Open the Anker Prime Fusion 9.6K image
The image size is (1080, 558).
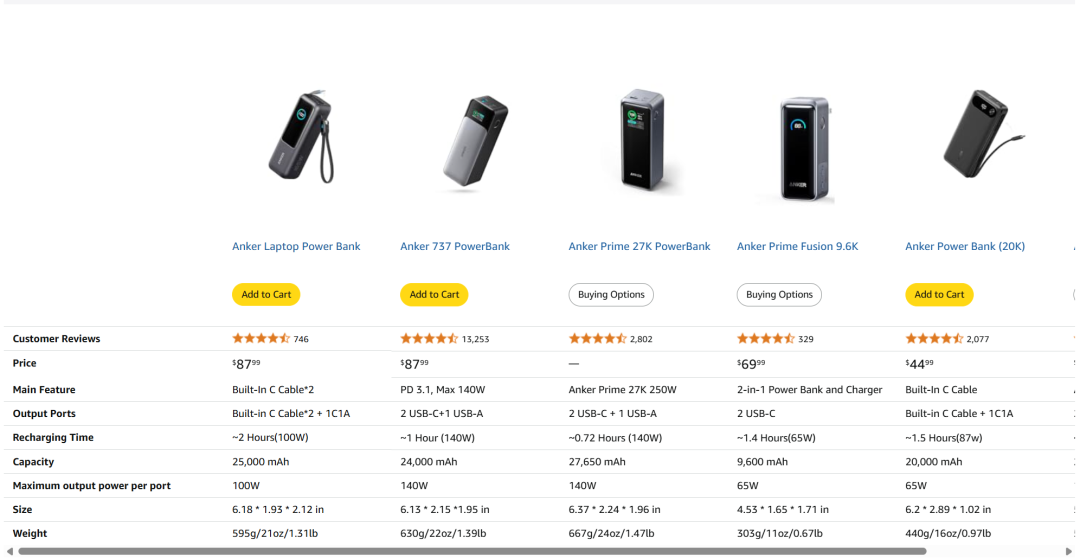[x=807, y=148]
